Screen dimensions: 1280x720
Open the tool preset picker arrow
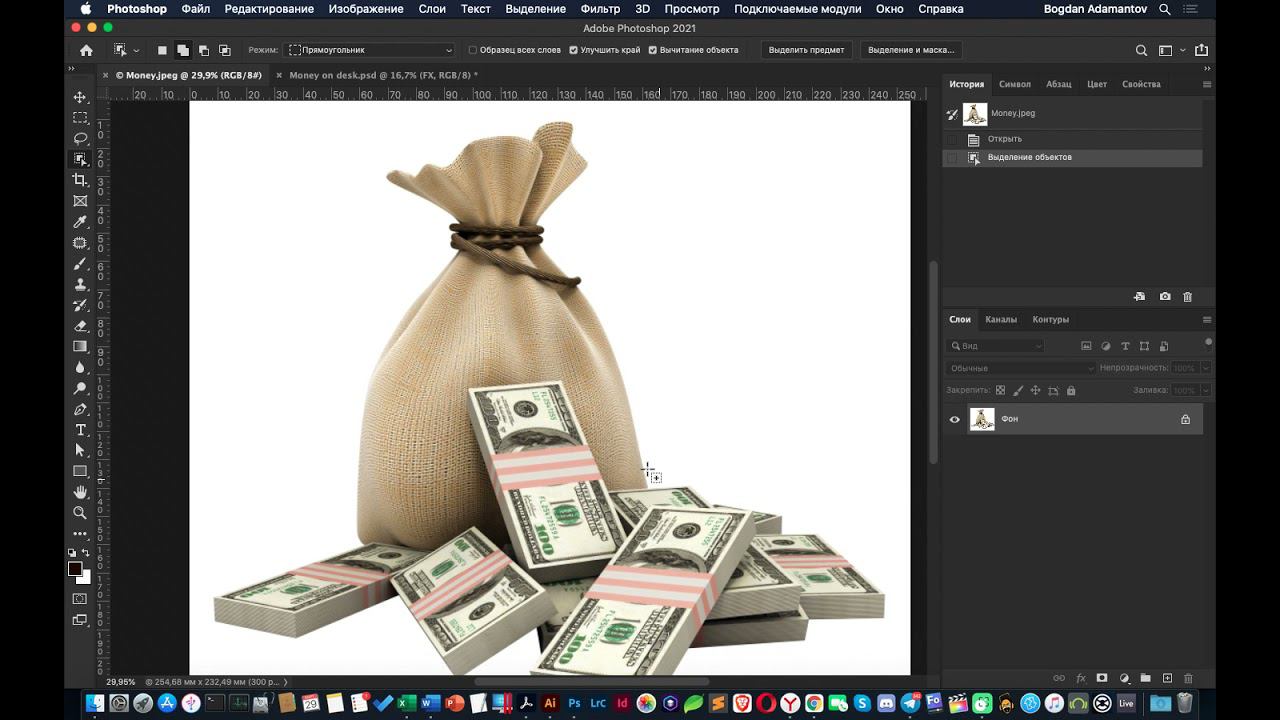click(136, 50)
